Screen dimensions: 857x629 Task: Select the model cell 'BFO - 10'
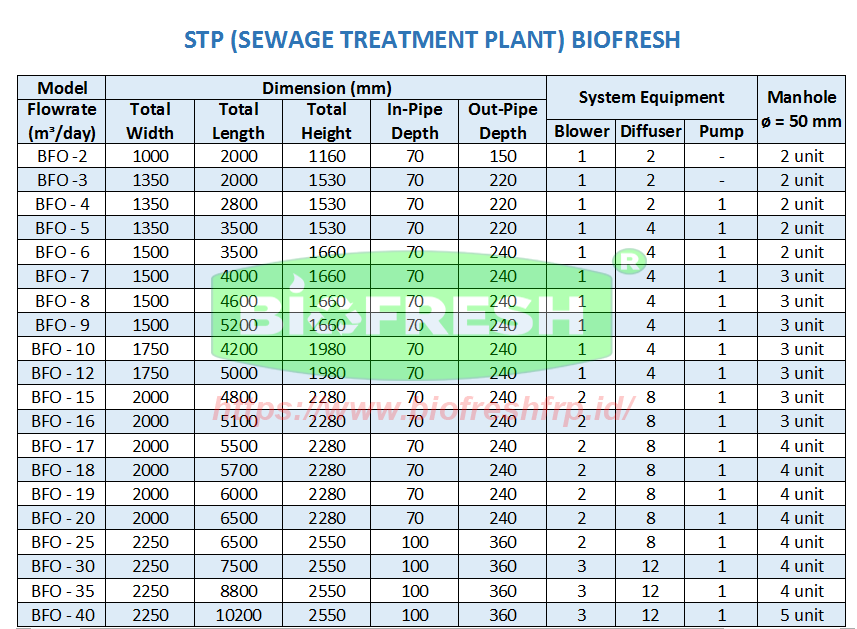pos(62,349)
